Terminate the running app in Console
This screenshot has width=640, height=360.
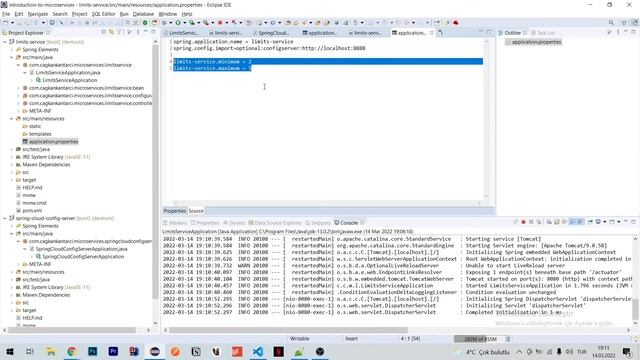523,222
